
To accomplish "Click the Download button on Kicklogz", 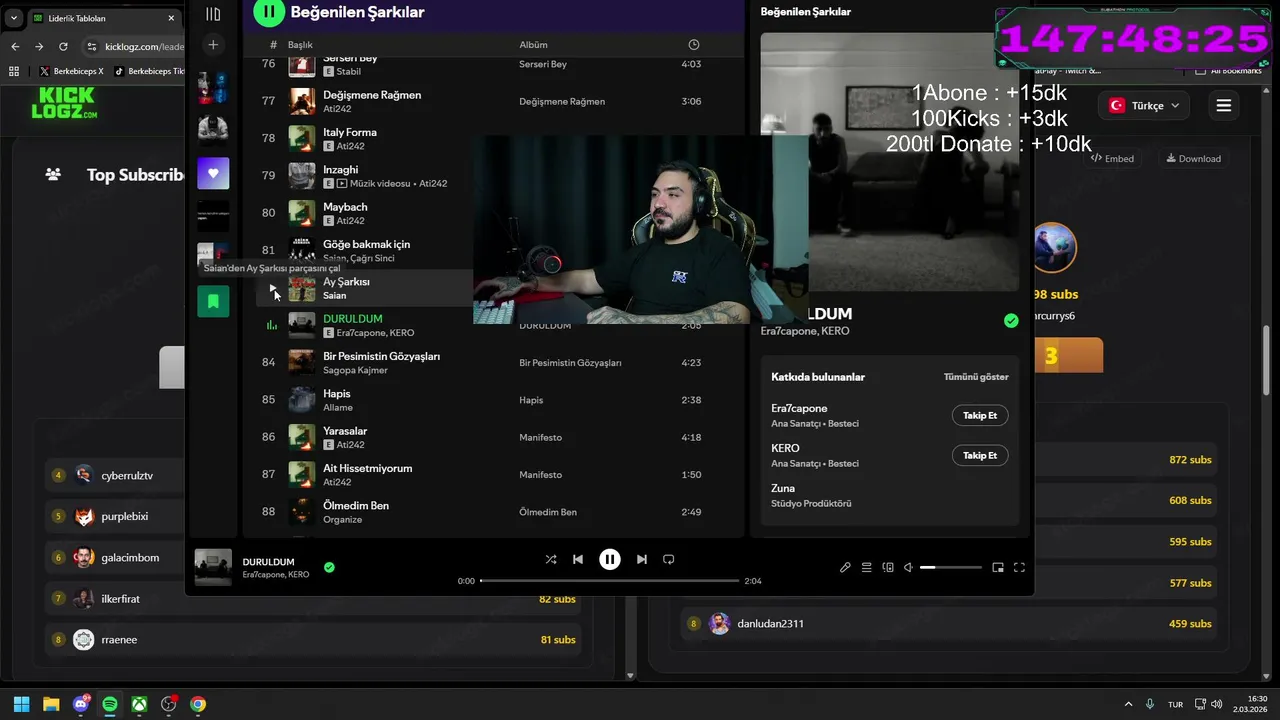I will click(x=1193, y=158).
